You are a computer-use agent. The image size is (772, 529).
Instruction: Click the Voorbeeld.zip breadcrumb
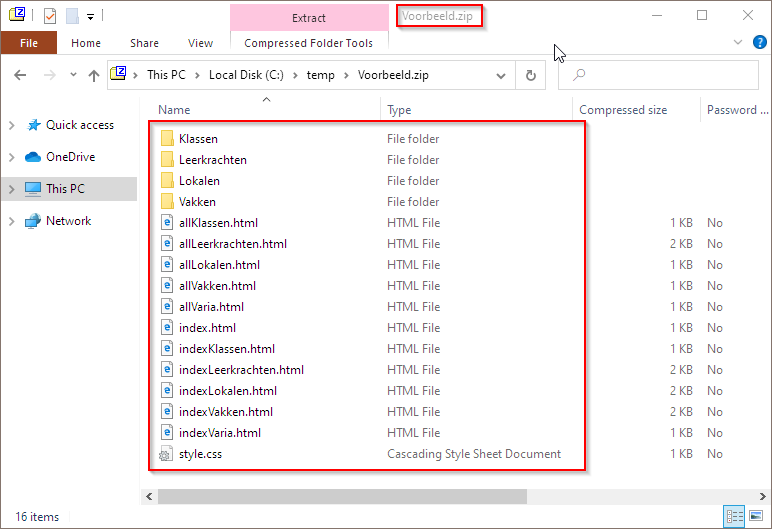click(x=393, y=75)
